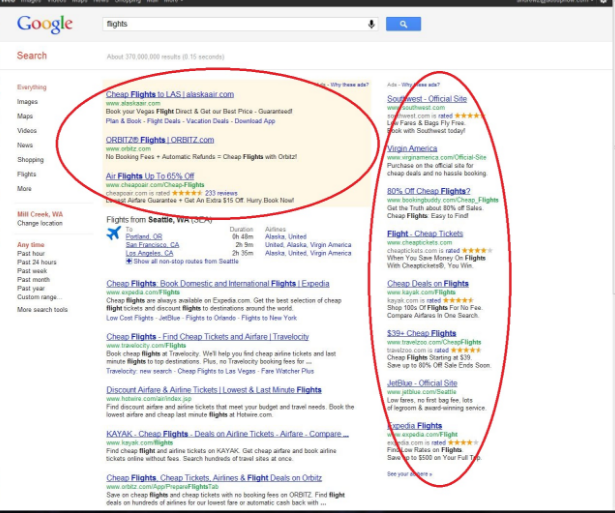615x513 pixels.
Task: Choose the Past 24 hours time filter
Action: 36,262
